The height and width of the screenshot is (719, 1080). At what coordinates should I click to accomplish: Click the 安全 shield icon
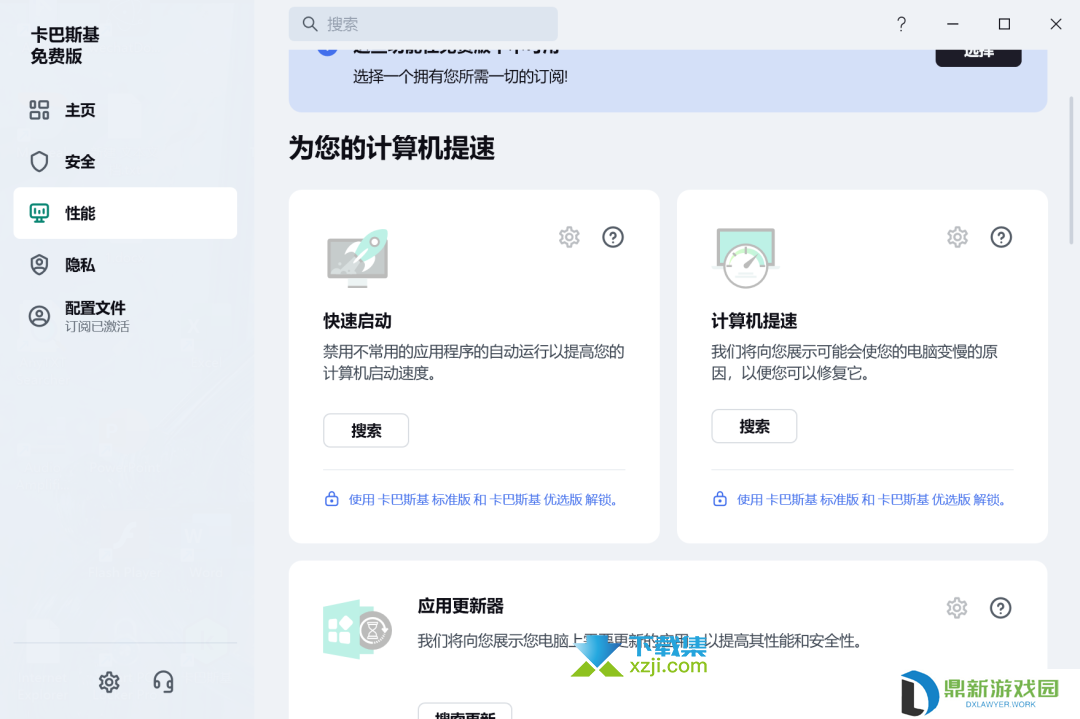(39, 162)
